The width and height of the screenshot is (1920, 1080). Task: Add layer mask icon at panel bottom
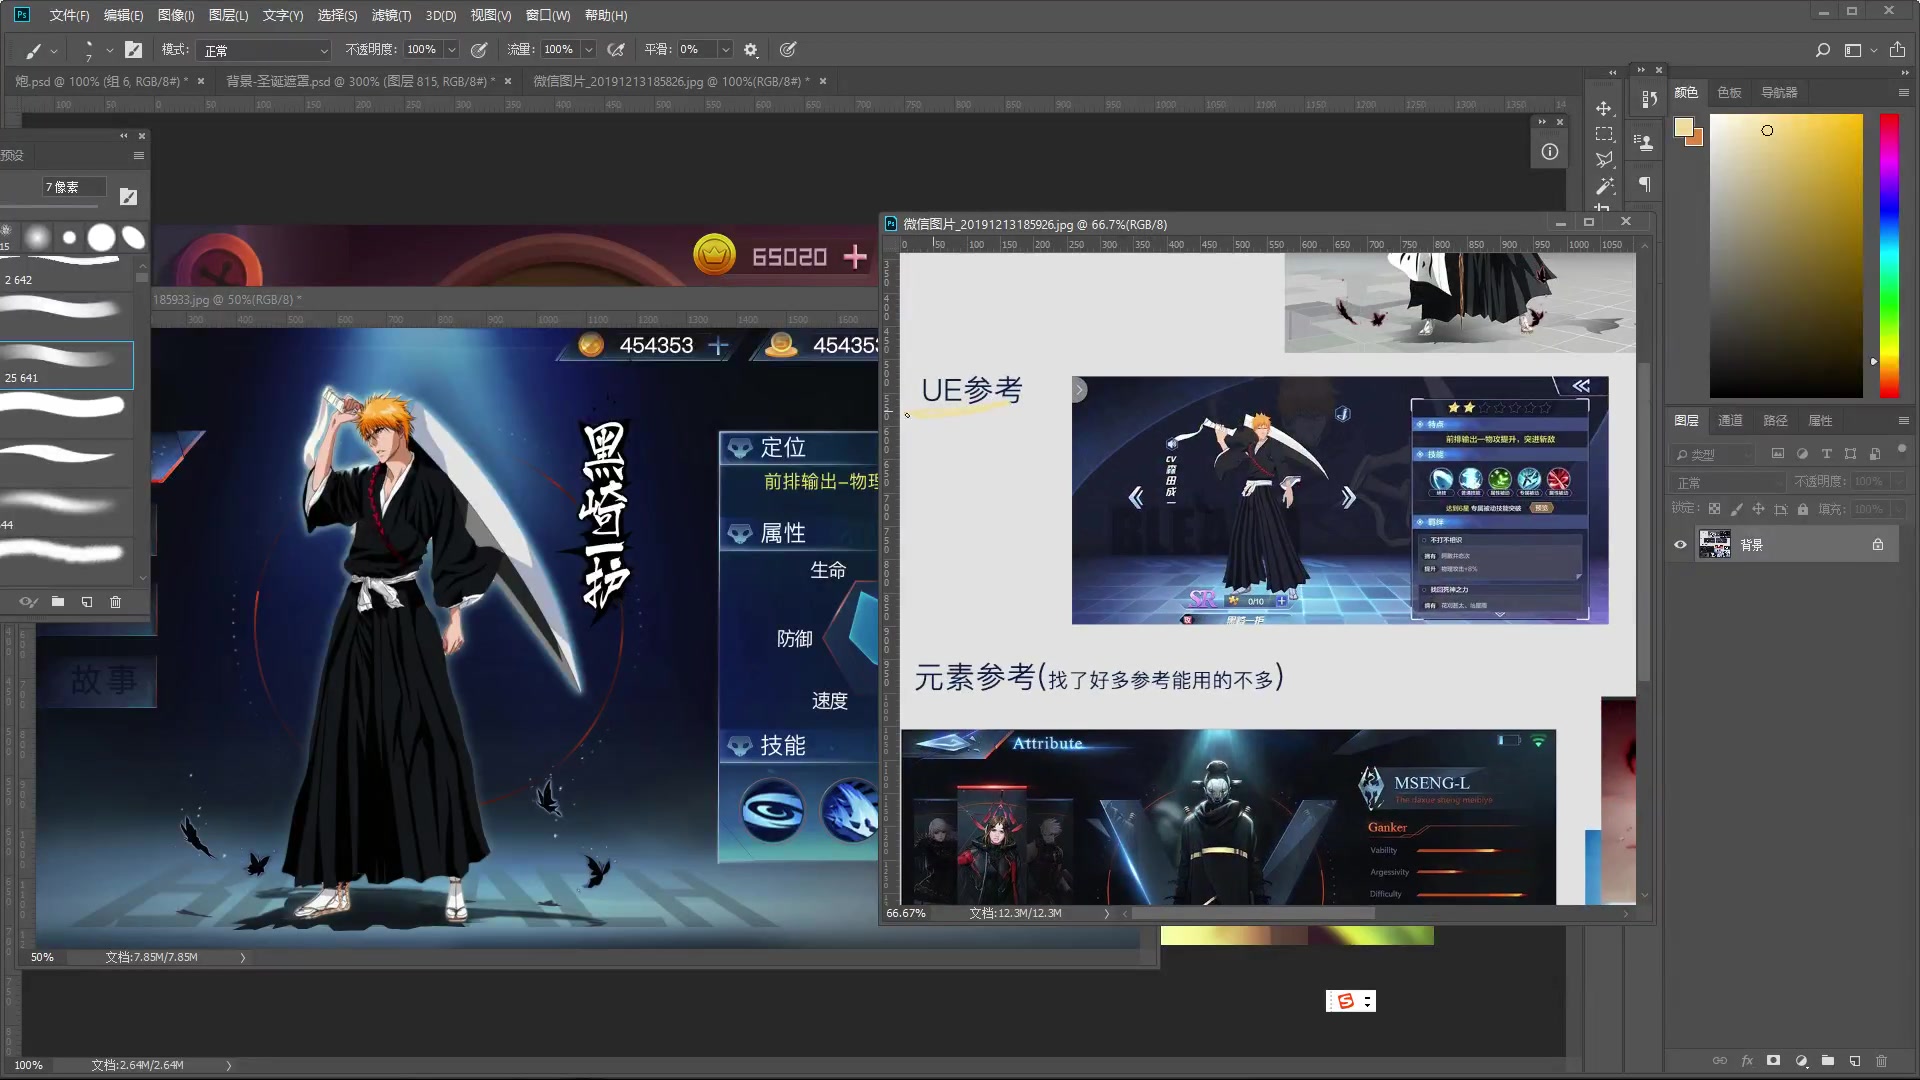tap(1773, 1061)
